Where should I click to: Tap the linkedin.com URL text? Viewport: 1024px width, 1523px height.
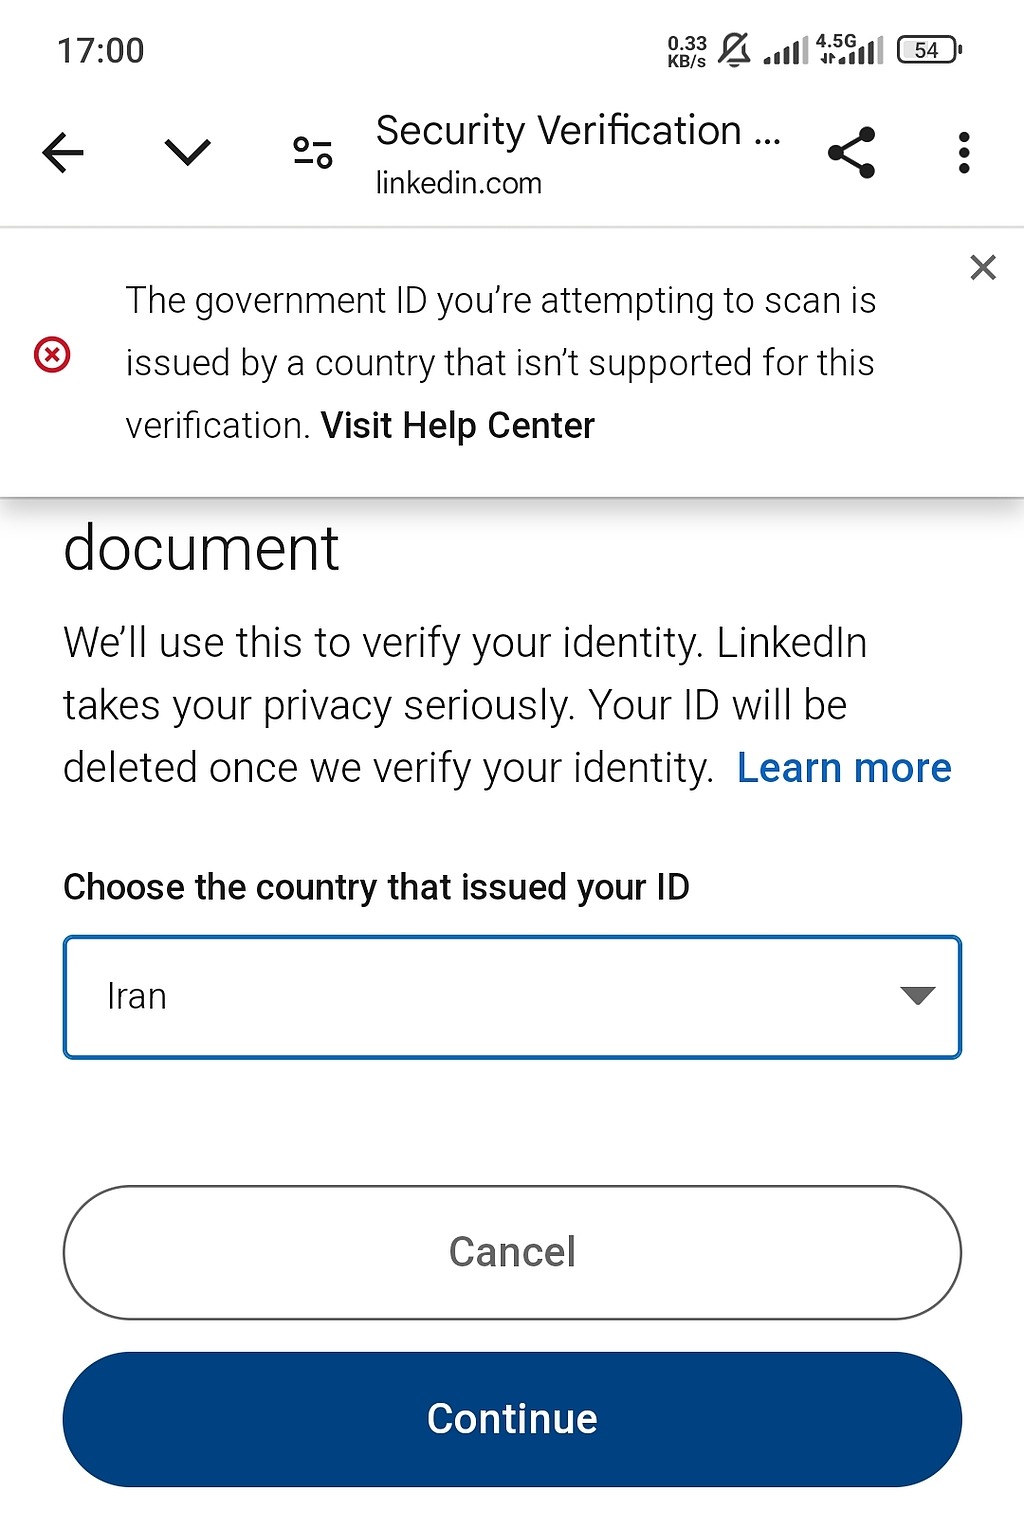(x=458, y=184)
